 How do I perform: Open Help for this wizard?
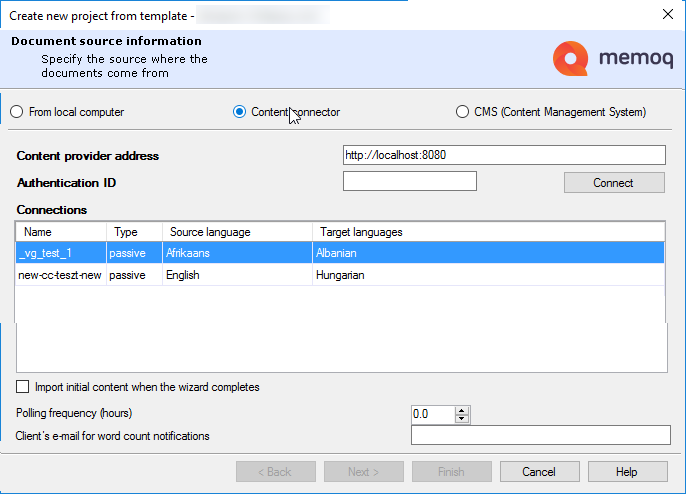coord(627,472)
